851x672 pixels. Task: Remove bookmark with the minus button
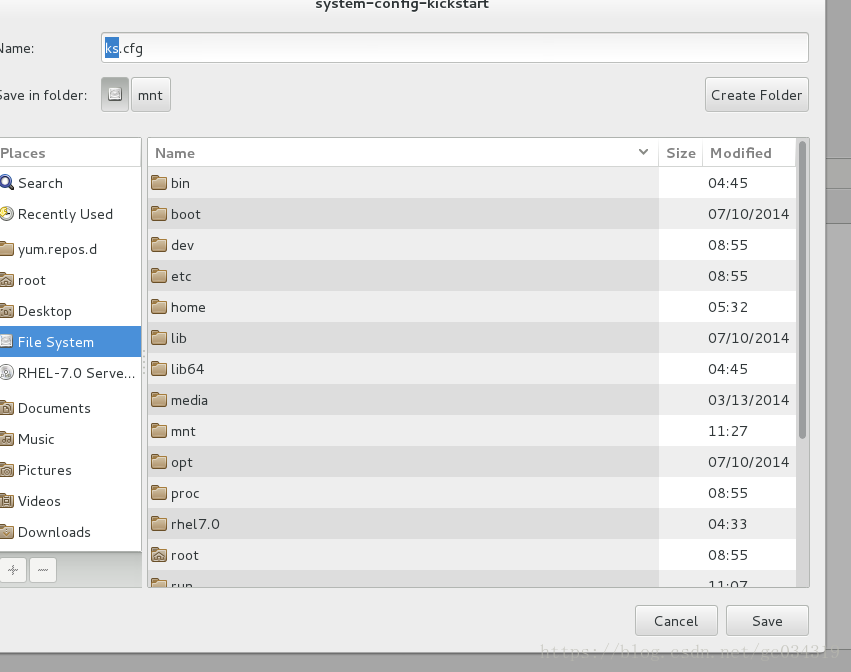point(43,570)
